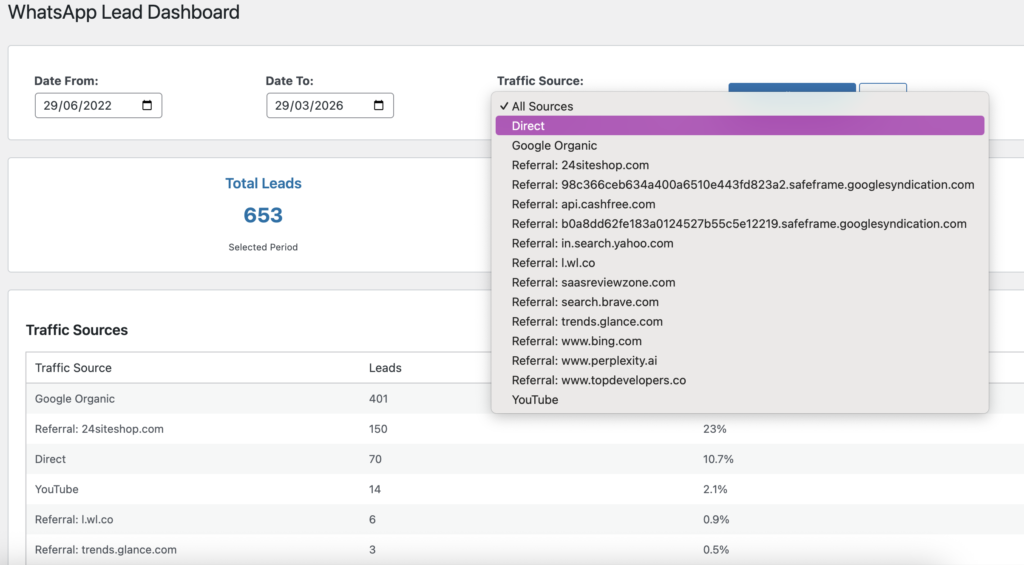Click the Date From input field
Image resolution: width=1024 pixels, height=565 pixels.
(85, 106)
